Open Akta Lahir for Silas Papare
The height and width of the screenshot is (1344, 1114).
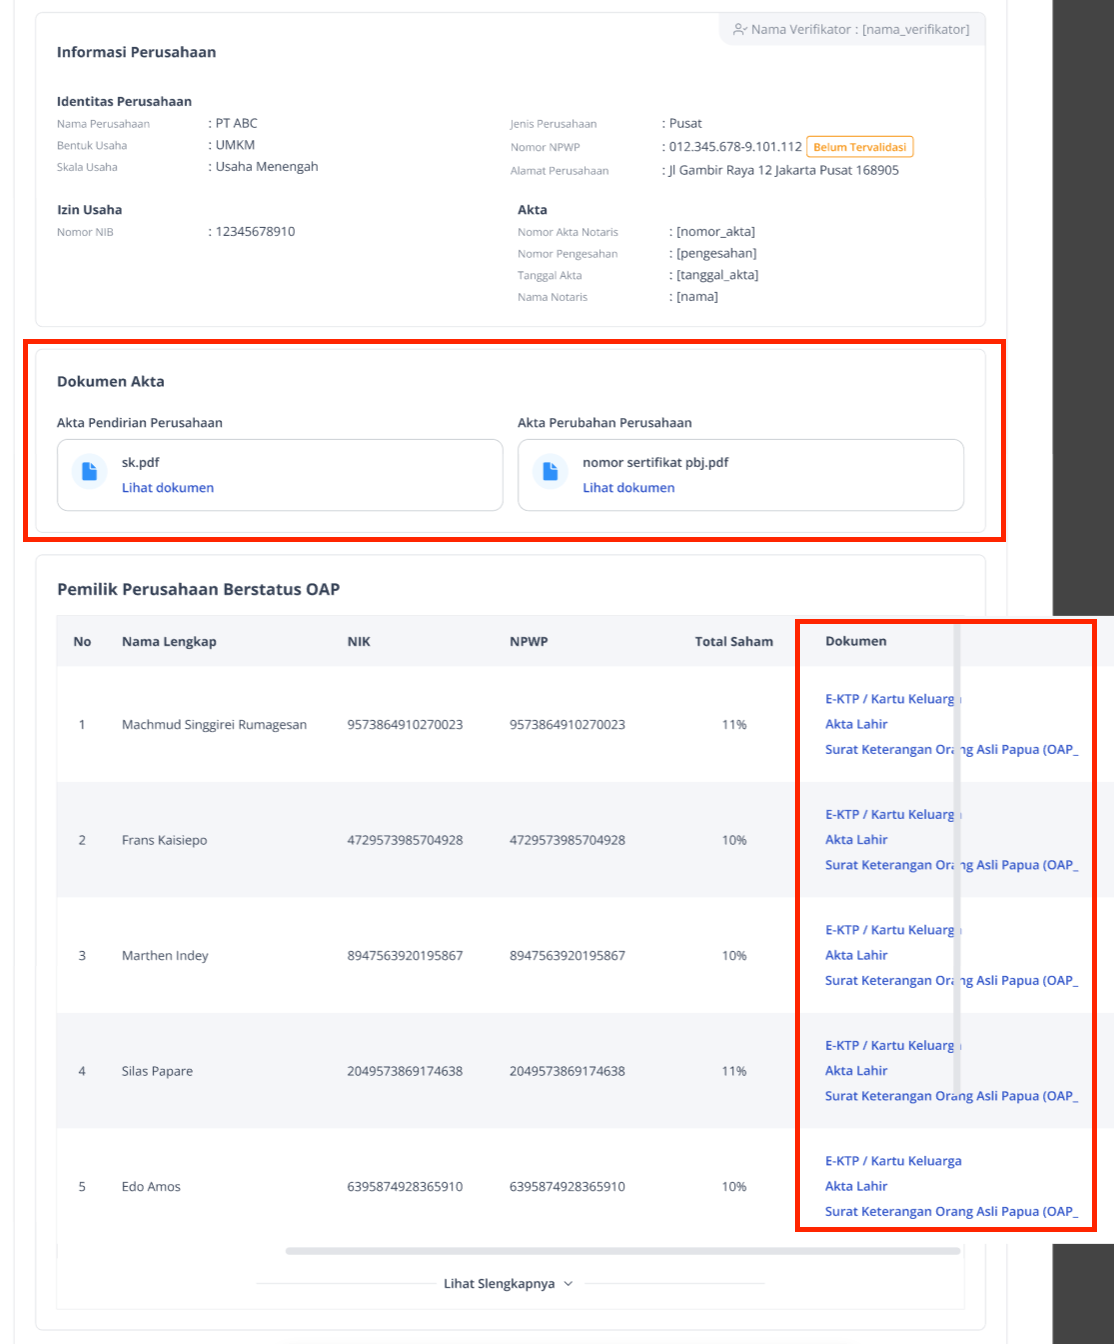click(x=856, y=1071)
